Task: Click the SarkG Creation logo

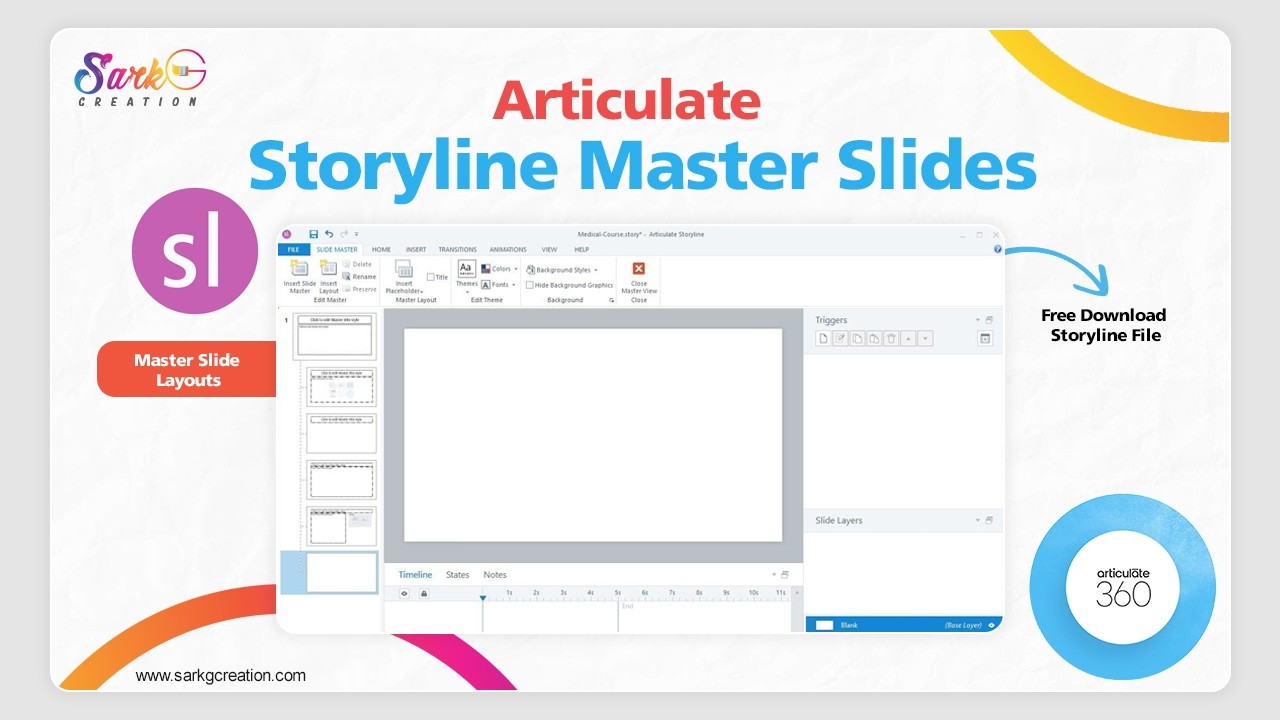Action: pos(140,78)
